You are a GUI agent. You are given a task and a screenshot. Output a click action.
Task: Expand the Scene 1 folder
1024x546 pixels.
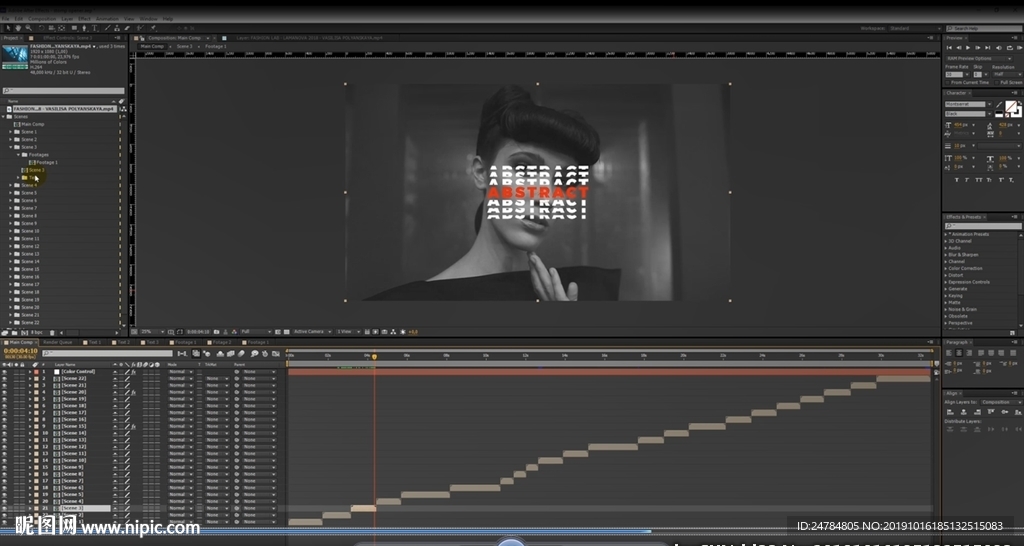pyautogui.click(x=10, y=131)
